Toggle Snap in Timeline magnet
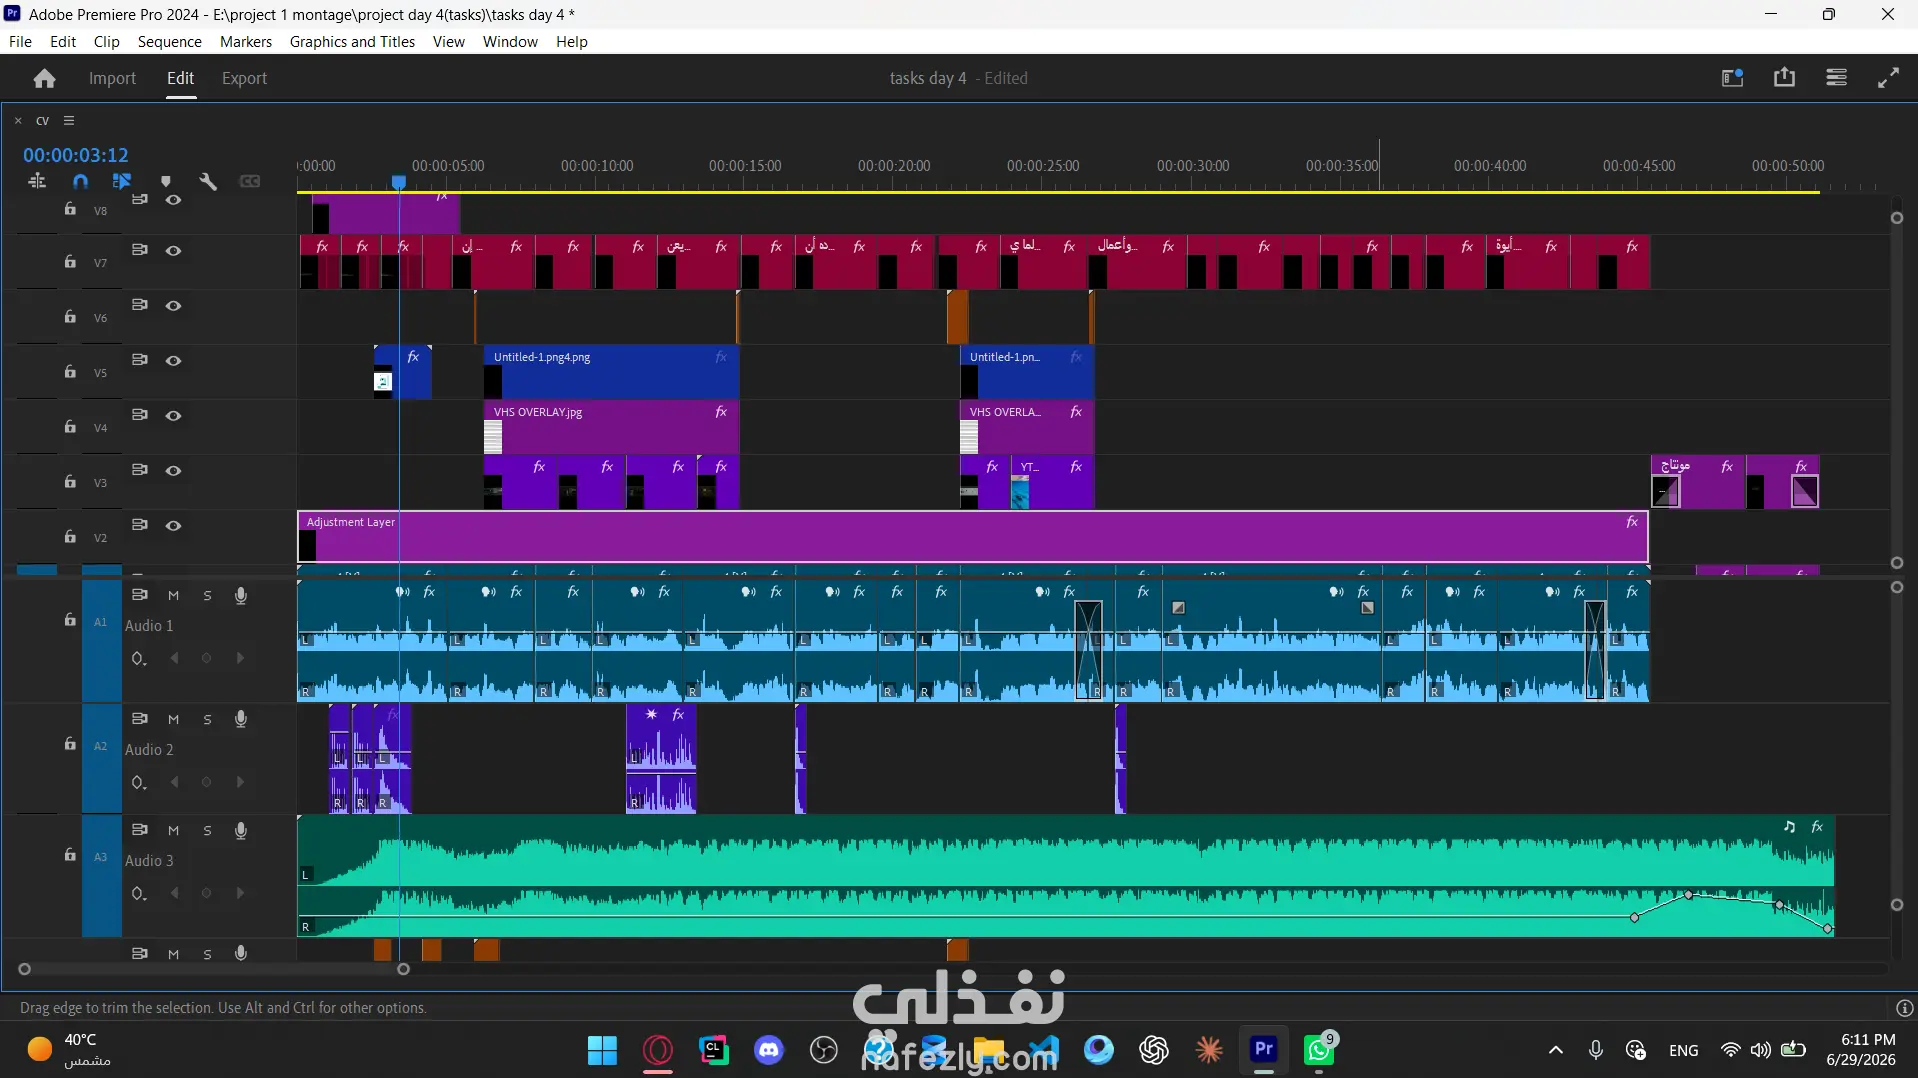Screen dimensions: 1918x1078 (81, 181)
